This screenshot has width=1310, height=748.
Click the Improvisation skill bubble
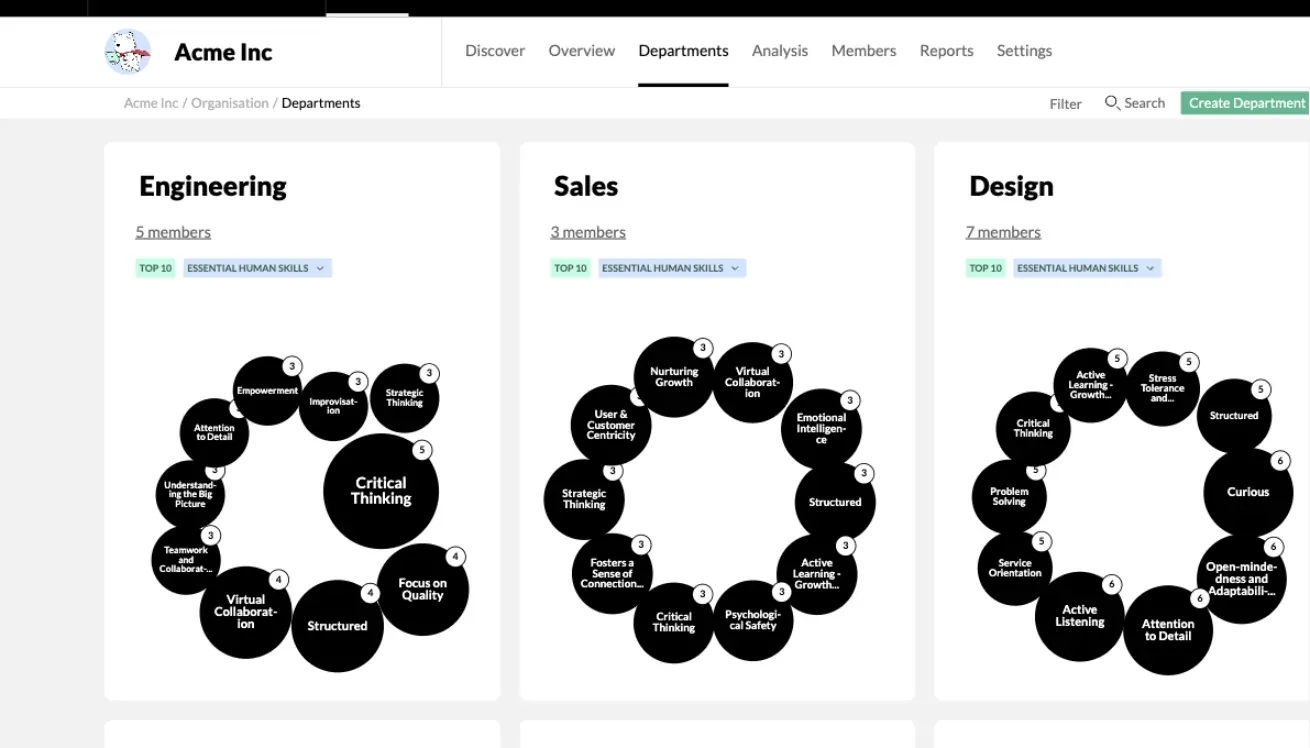click(333, 407)
